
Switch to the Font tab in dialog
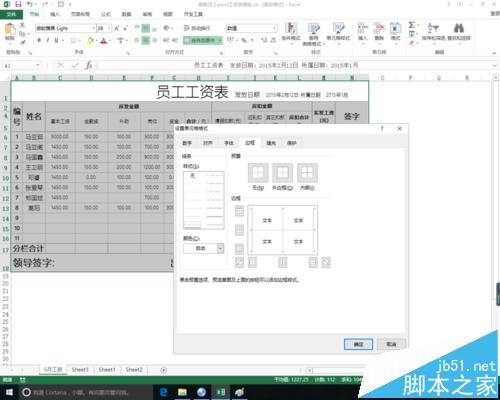click(x=229, y=143)
